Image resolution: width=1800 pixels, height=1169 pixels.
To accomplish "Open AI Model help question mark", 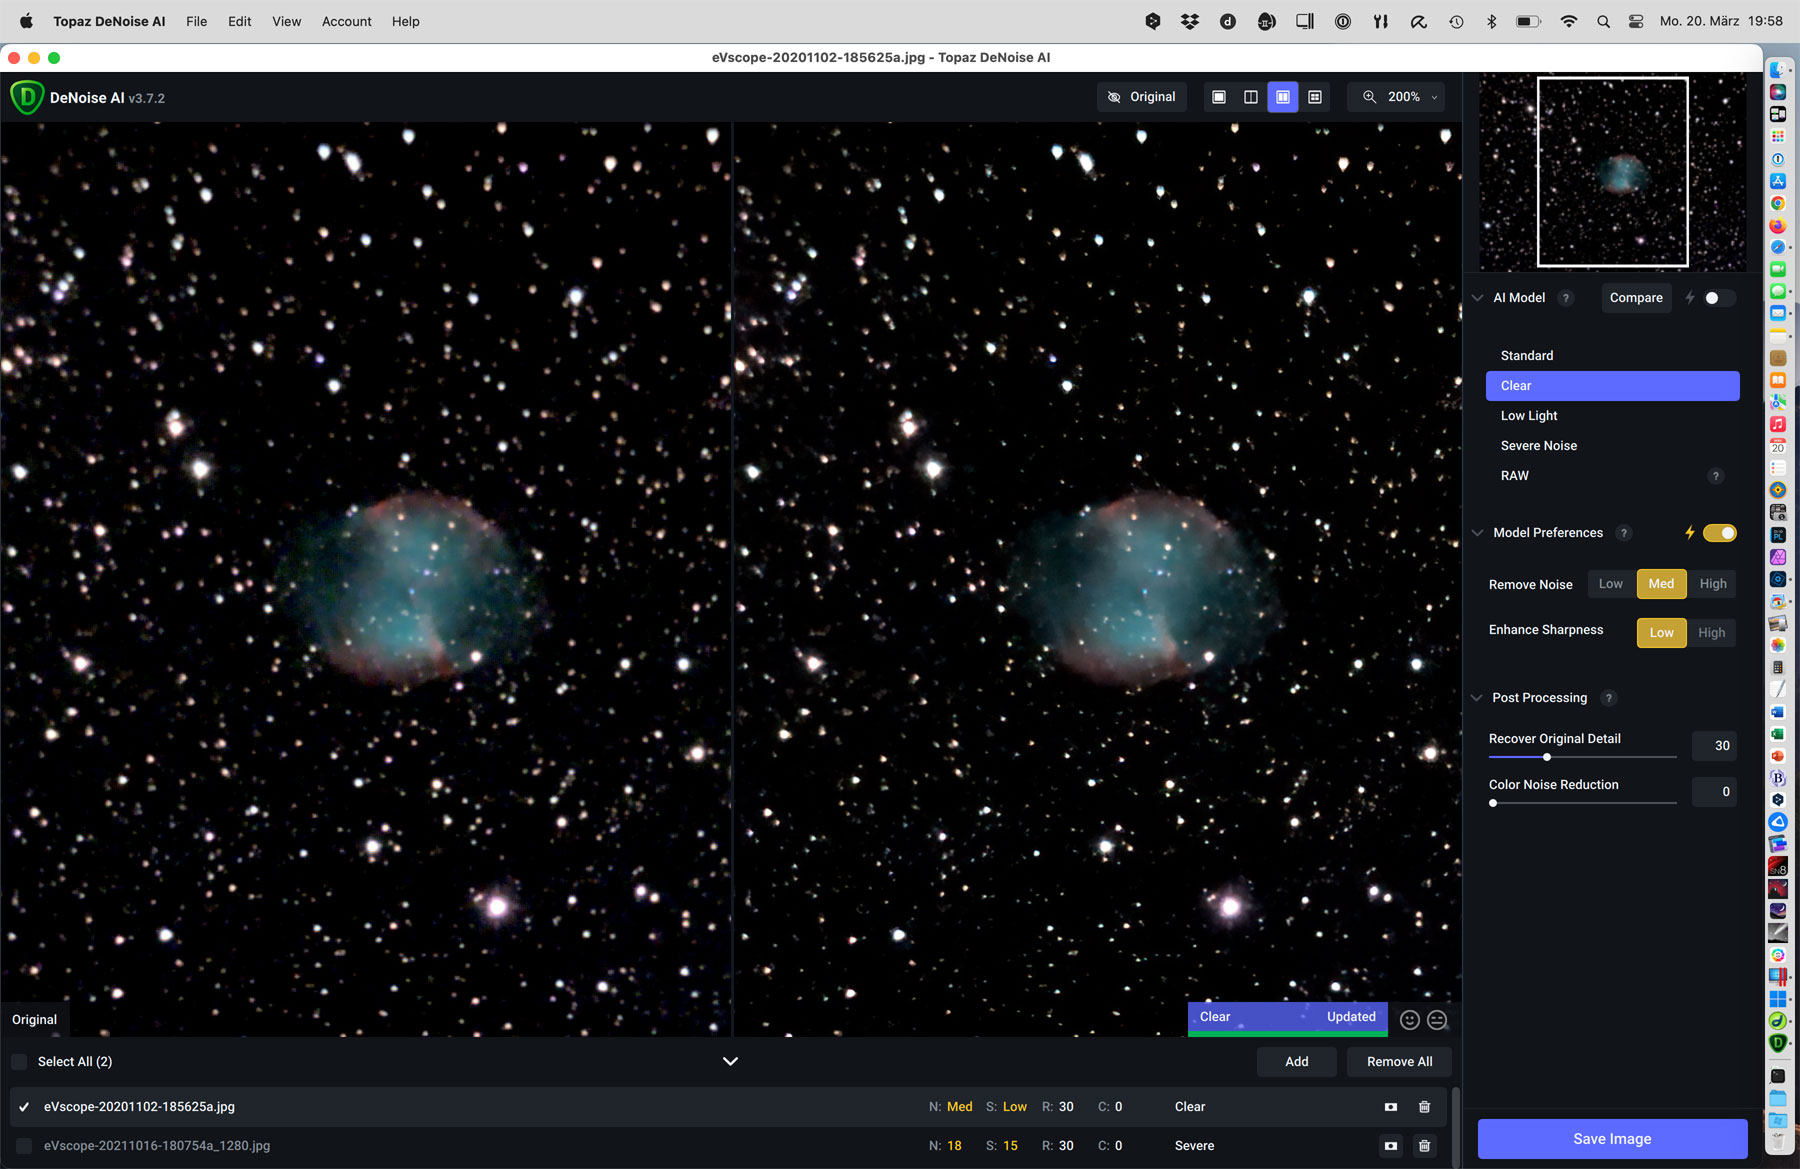I will coord(1566,298).
